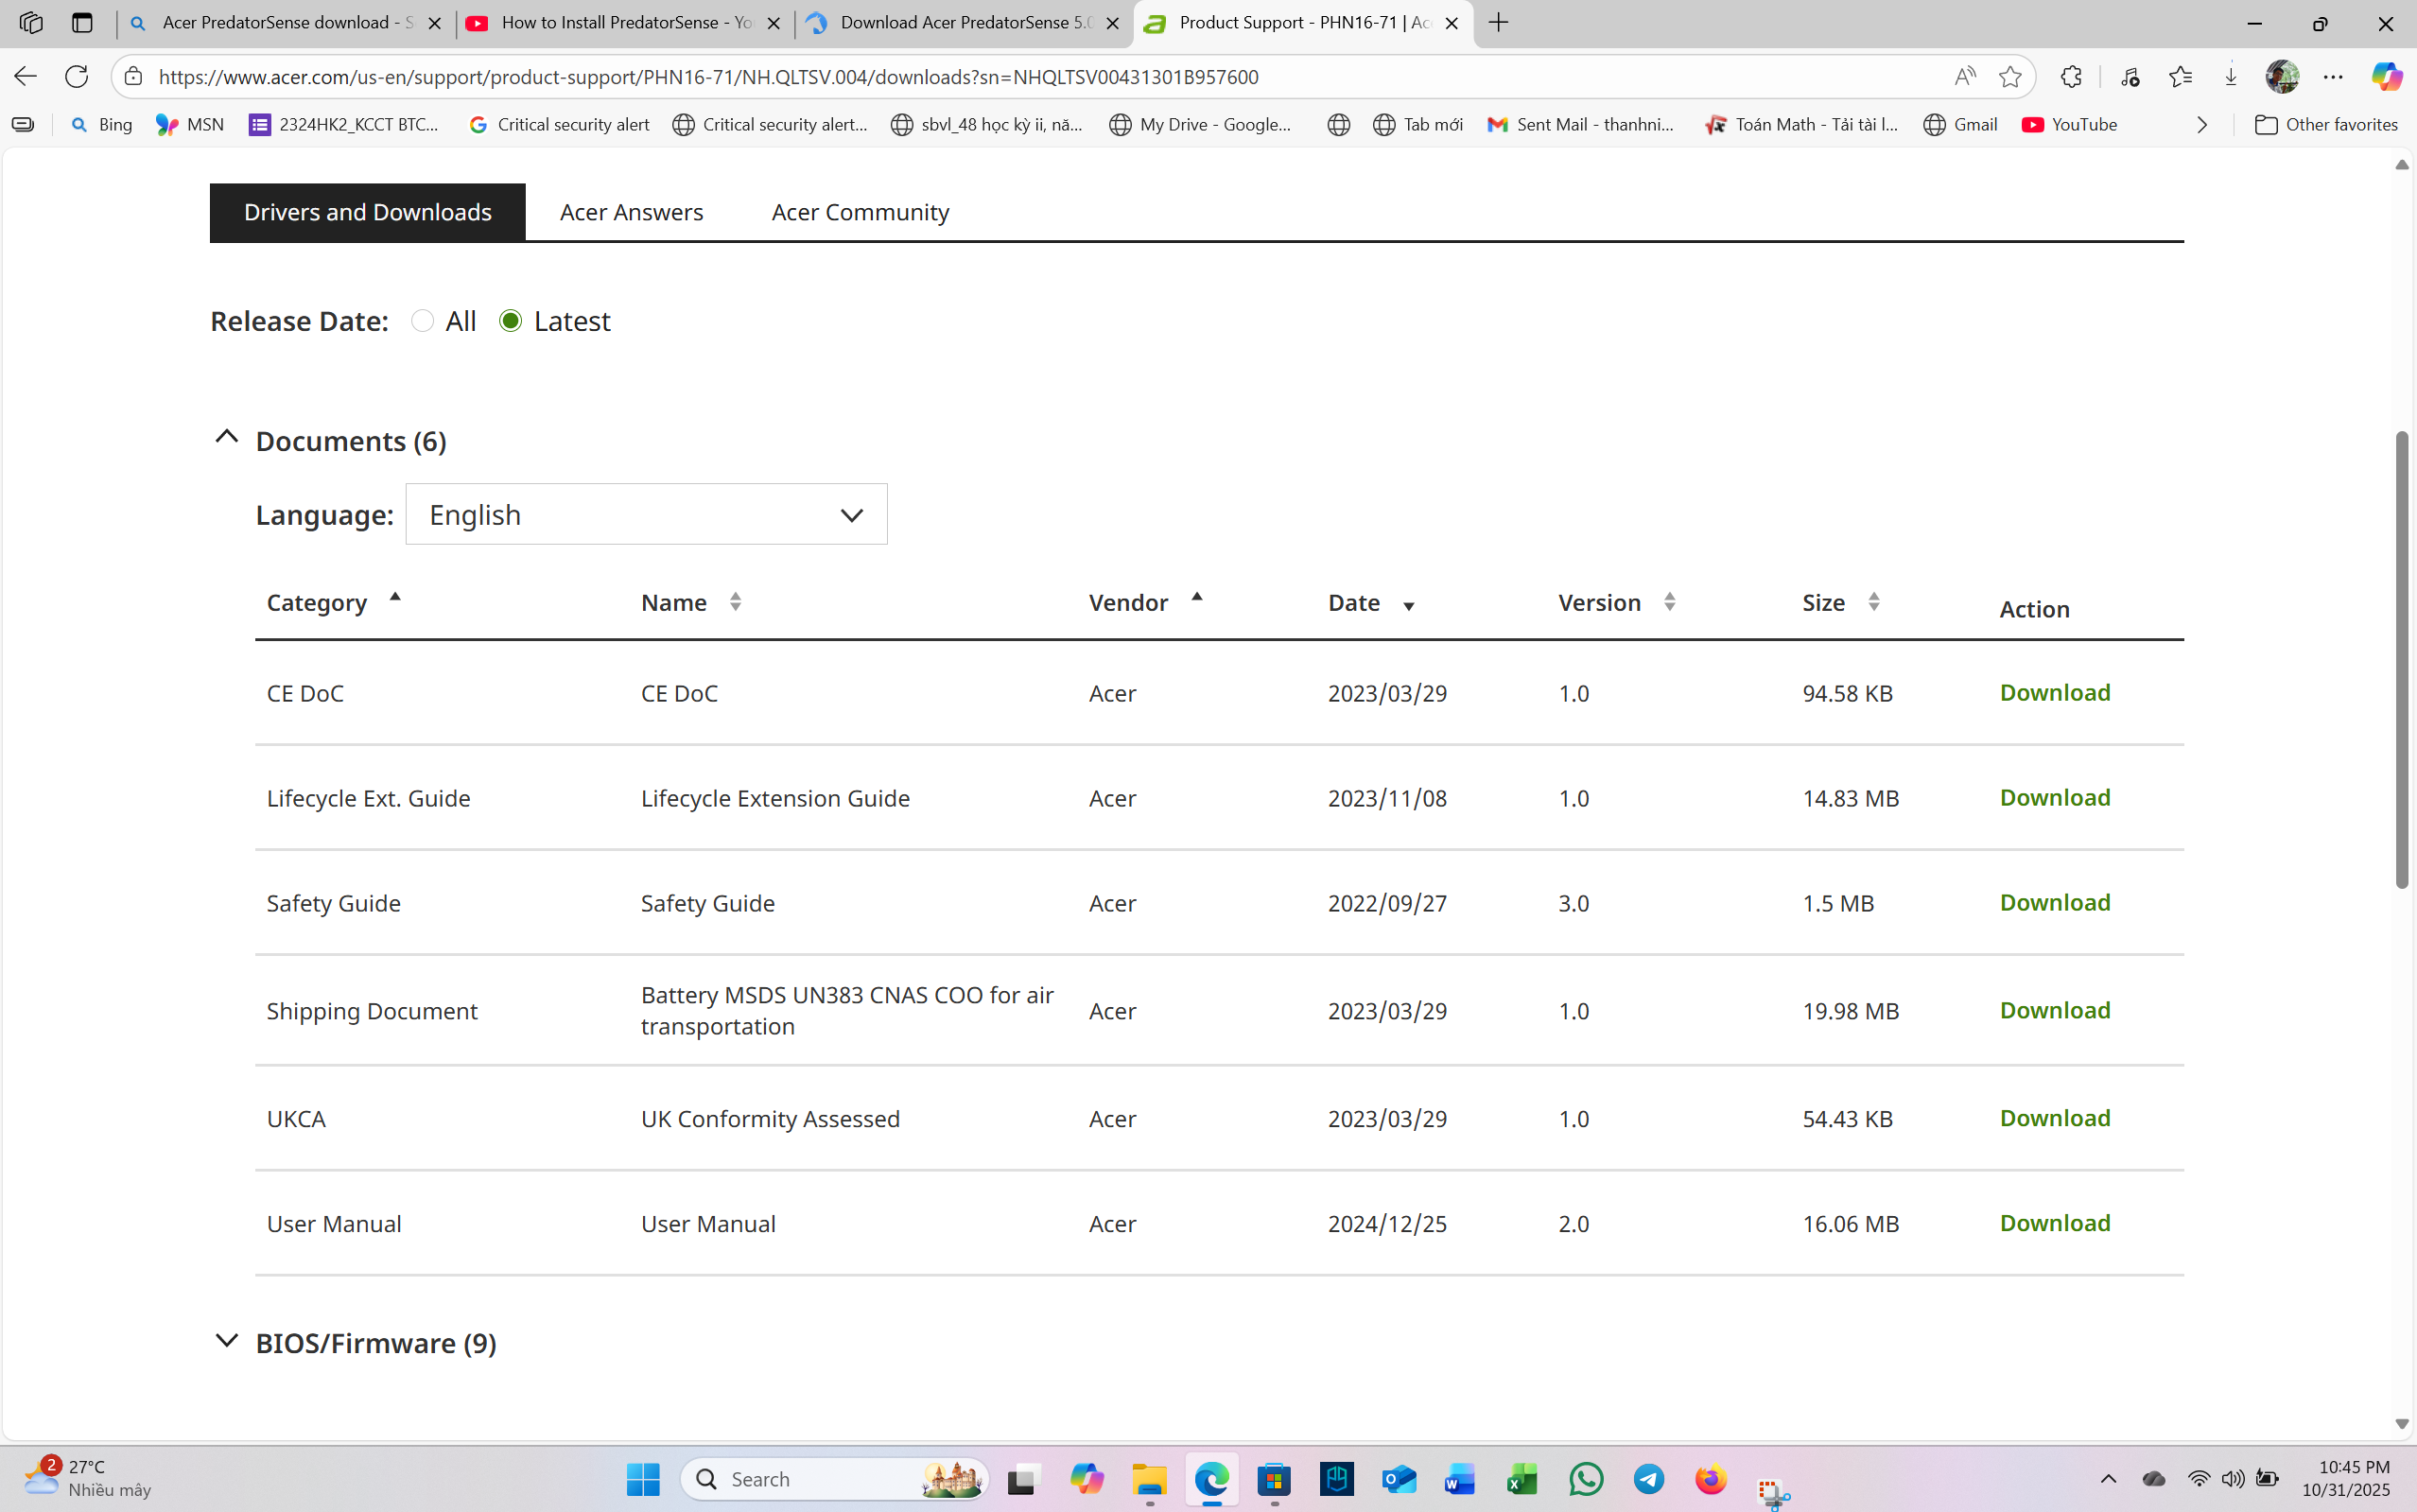Download the Safety Guide document
Image resolution: width=2417 pixels, height=1512 pixels.
pyautogui.click(x=2054, y=902)
